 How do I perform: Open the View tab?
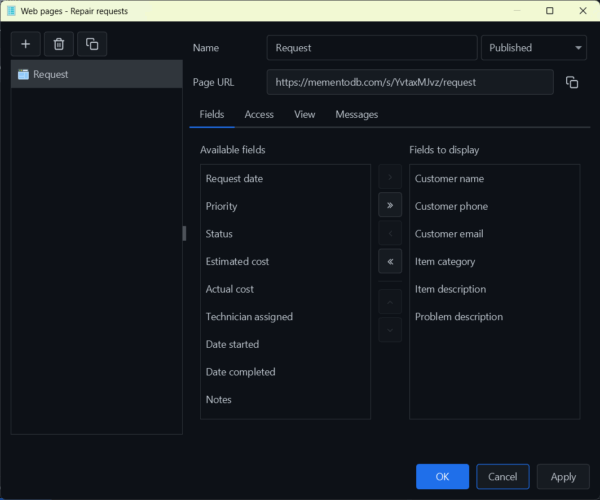tap(305, 115)
